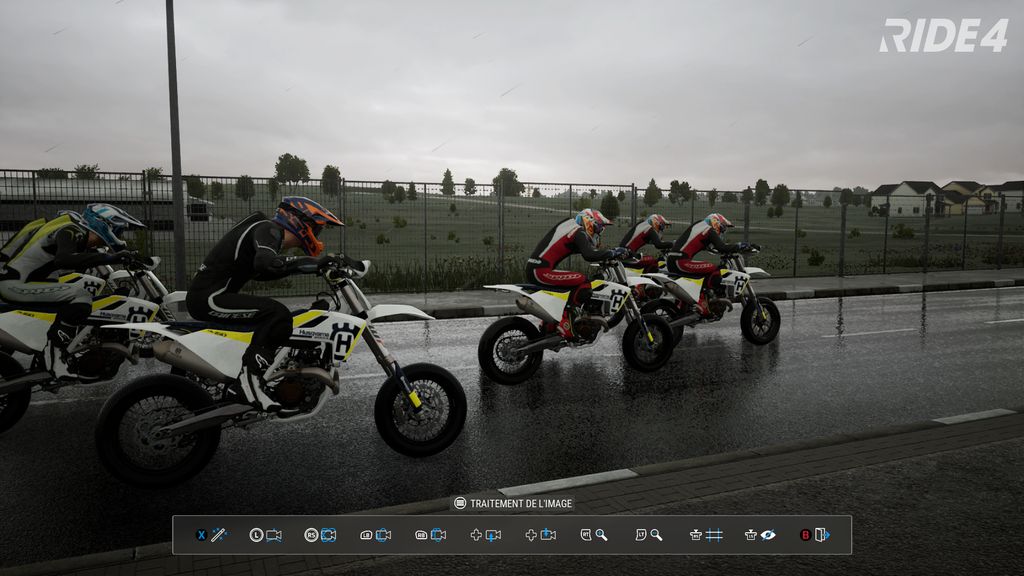Screen dimensions: 1024x576
Task: Click the camera roll icon beside LB
Action: click(383, 536)
